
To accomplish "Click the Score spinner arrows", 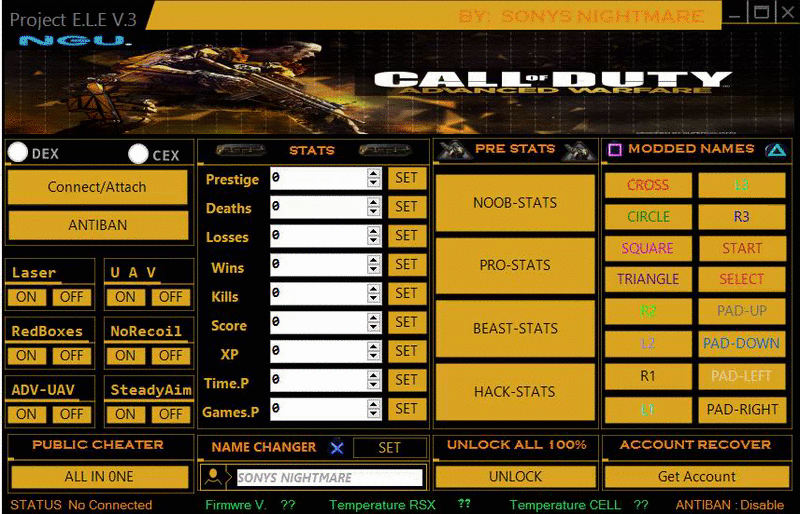I will click(x=374, y=322).
